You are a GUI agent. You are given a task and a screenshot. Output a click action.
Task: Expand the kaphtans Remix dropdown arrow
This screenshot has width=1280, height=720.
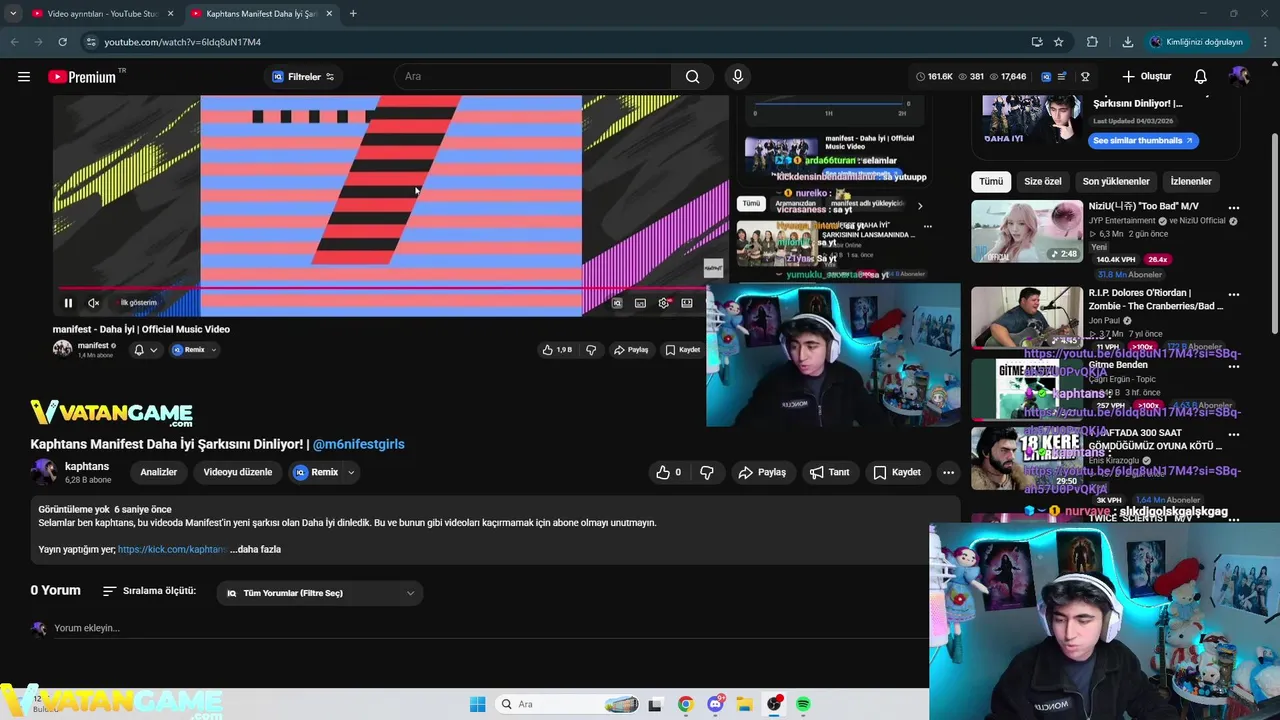tap(351, 472)
